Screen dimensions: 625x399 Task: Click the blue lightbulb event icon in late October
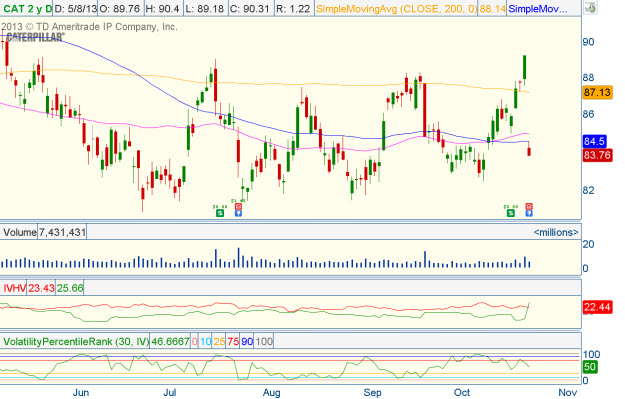click(x=529, y=213)
